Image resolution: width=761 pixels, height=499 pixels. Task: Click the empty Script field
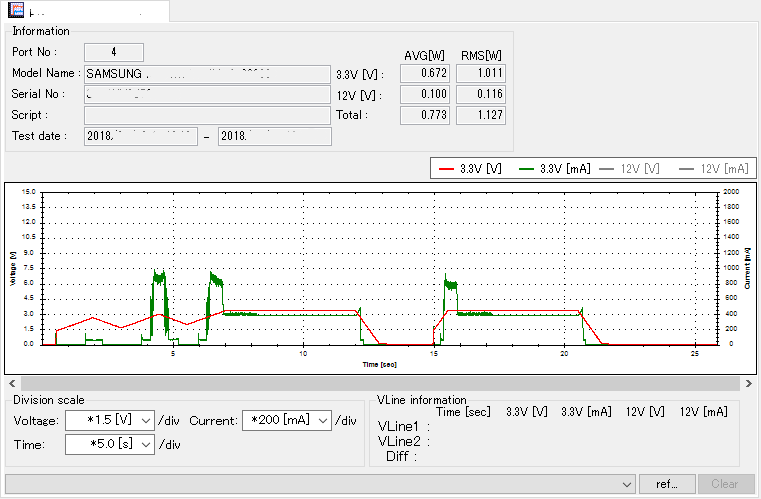[x=206, y=116]
